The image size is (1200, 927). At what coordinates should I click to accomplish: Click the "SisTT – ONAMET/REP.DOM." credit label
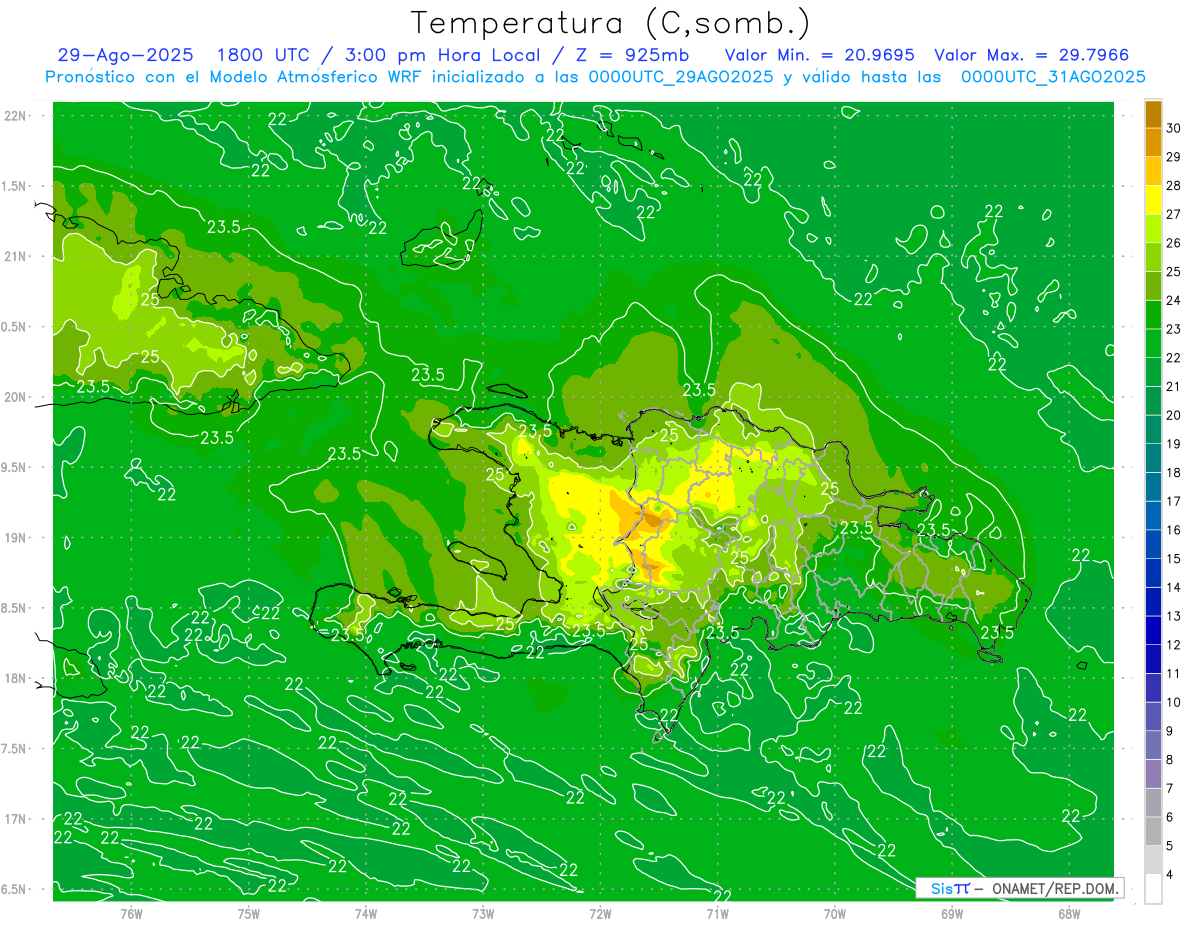[1019, 888]
